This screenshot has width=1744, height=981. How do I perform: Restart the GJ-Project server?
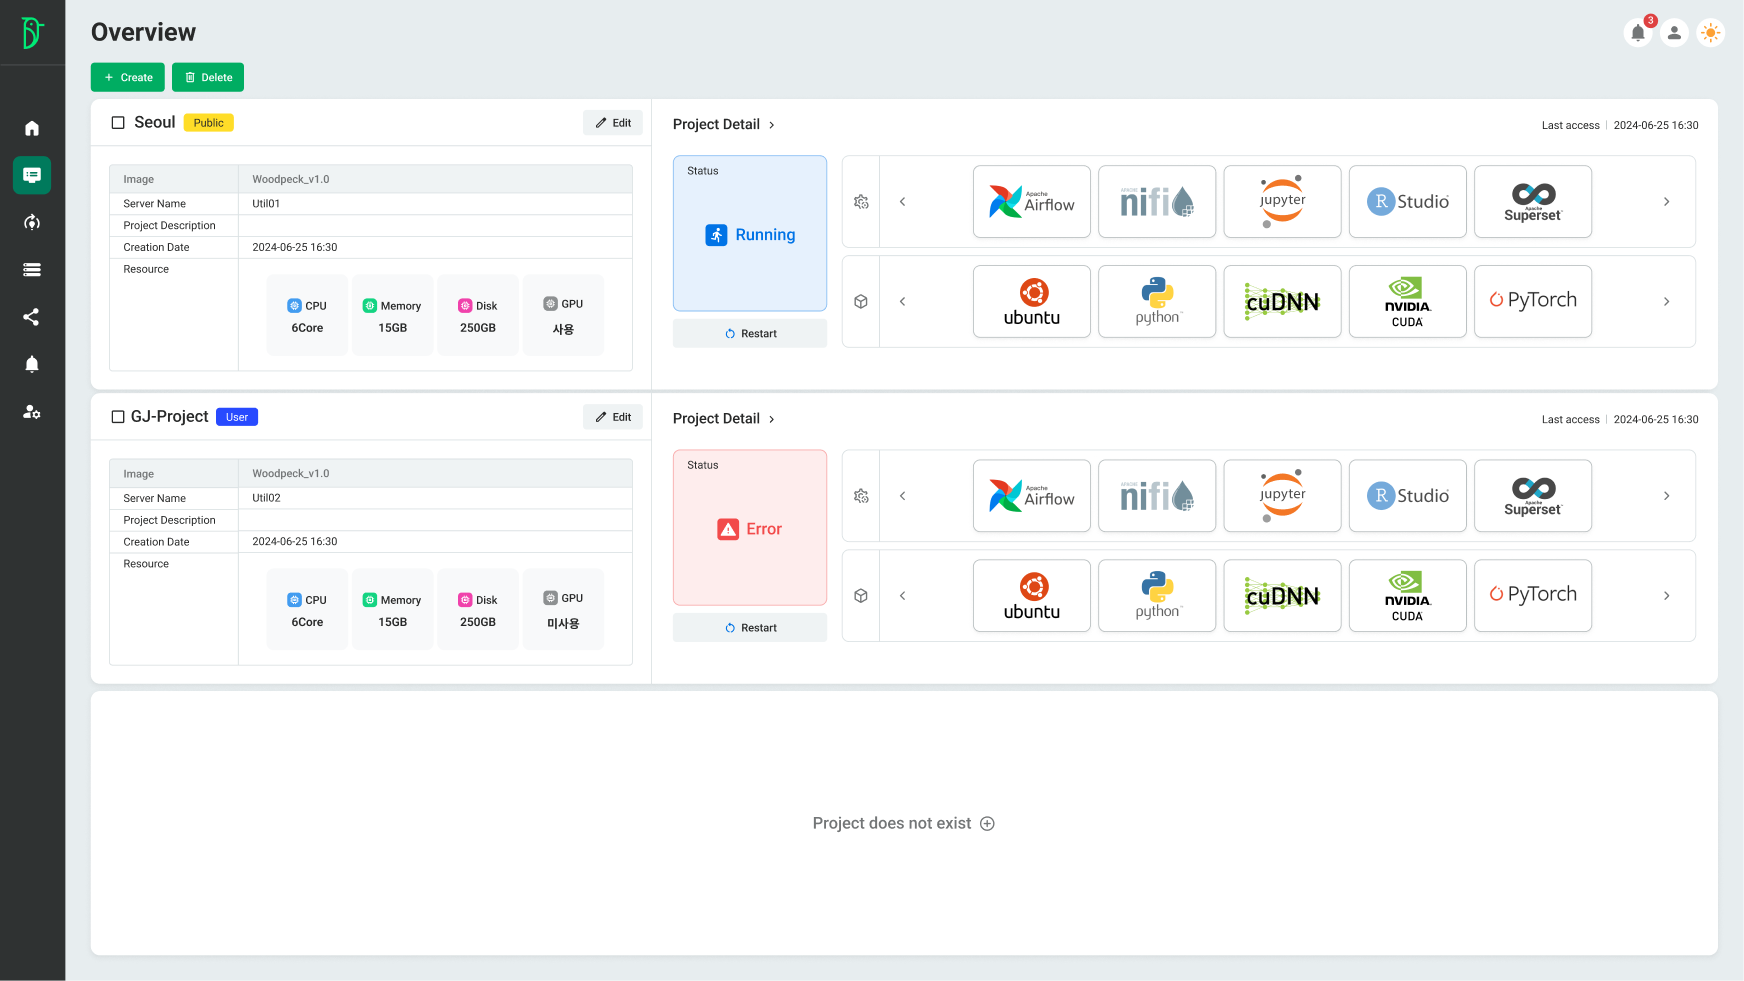coord(750,628)
